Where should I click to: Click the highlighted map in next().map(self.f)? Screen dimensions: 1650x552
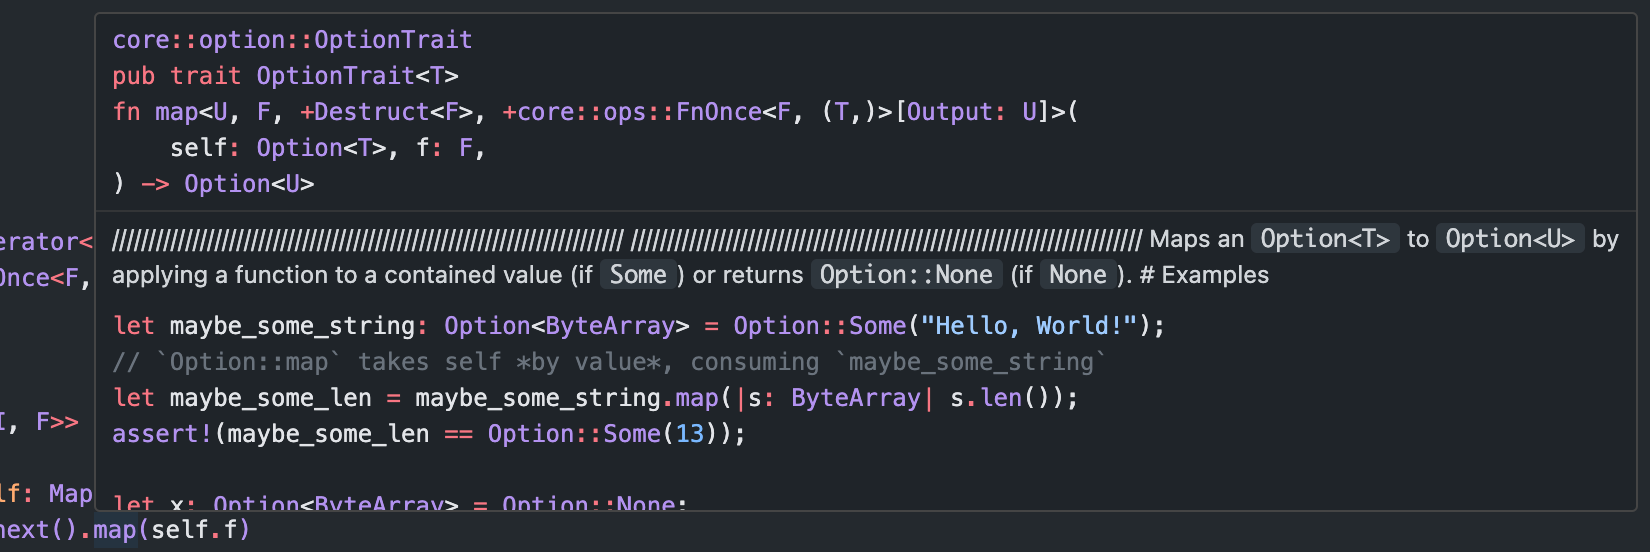(115, 529)
